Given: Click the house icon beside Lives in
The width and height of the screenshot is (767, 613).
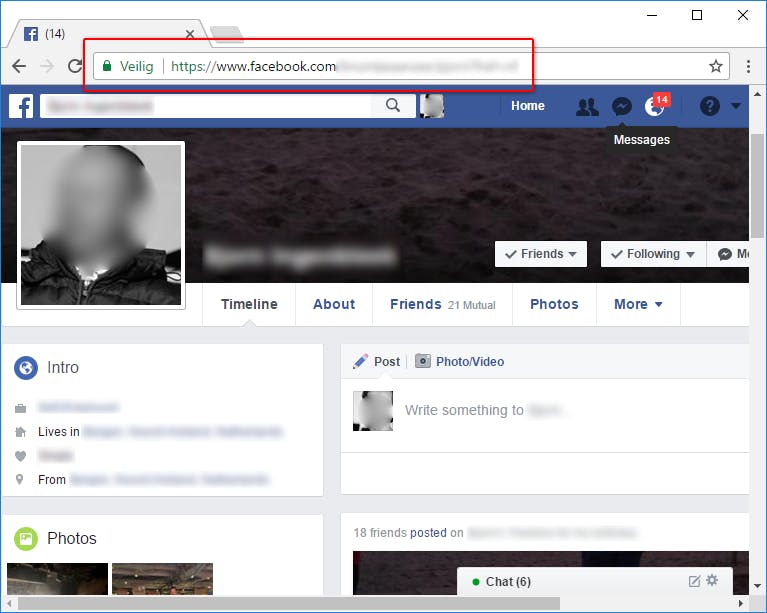Looking at the screenshot, I should click(x=21, y=431).
